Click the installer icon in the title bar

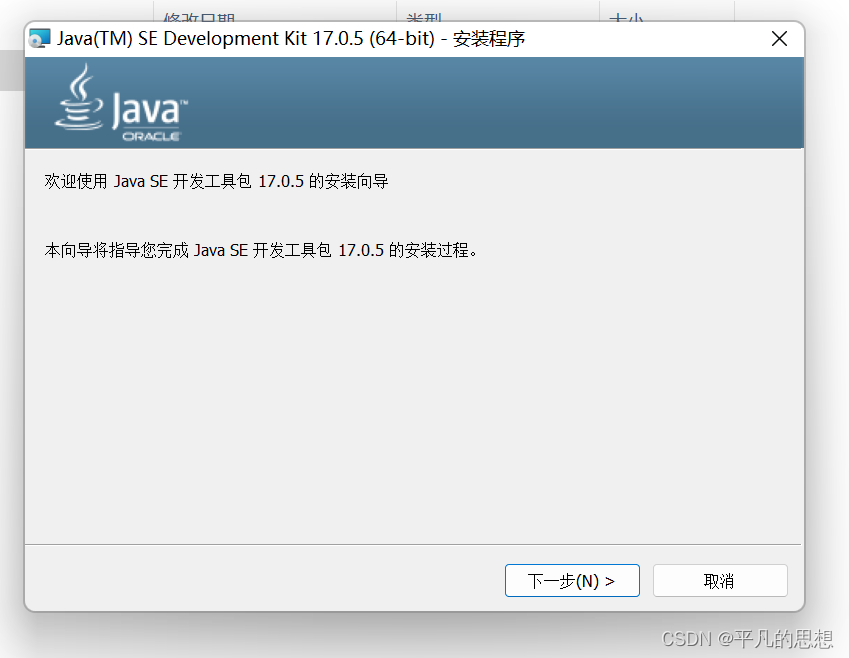tap(40, 38)
